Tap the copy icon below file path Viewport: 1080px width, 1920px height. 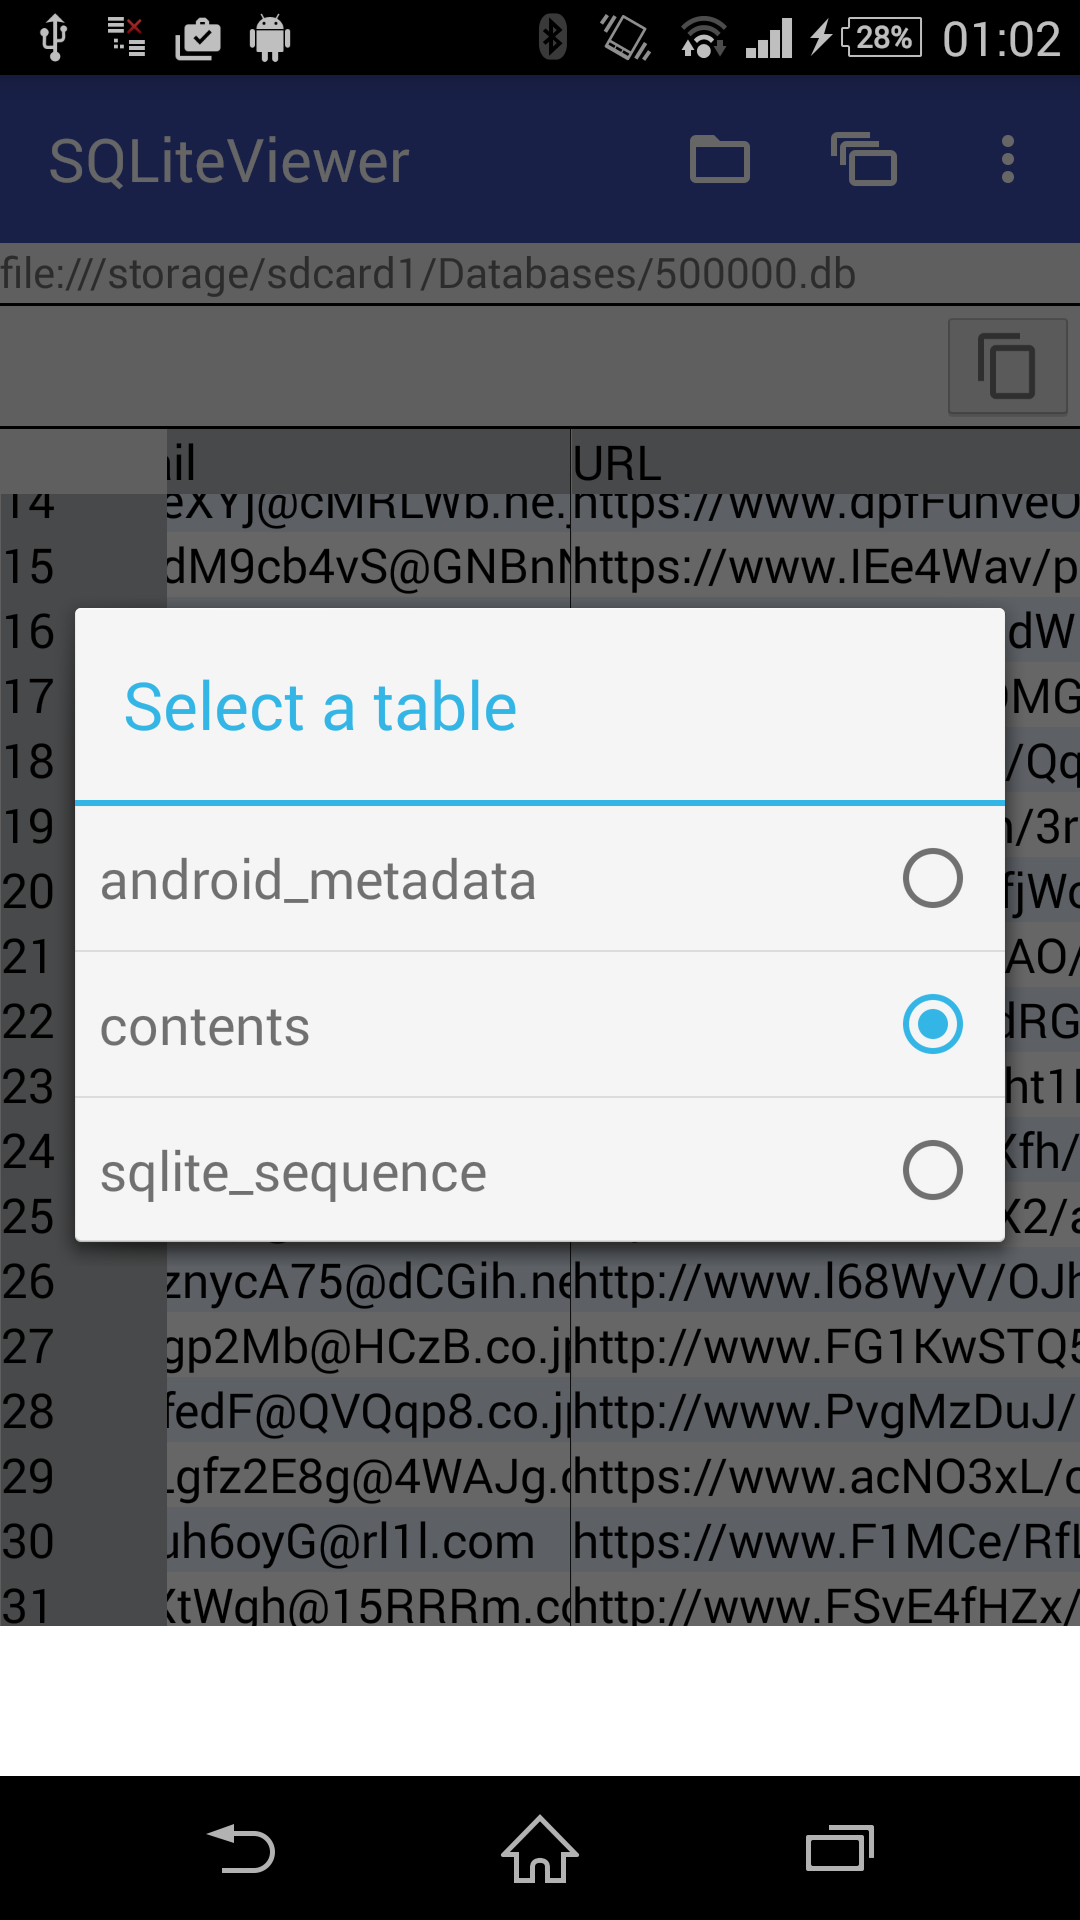pyautogui.click(x=1007, y=367)
